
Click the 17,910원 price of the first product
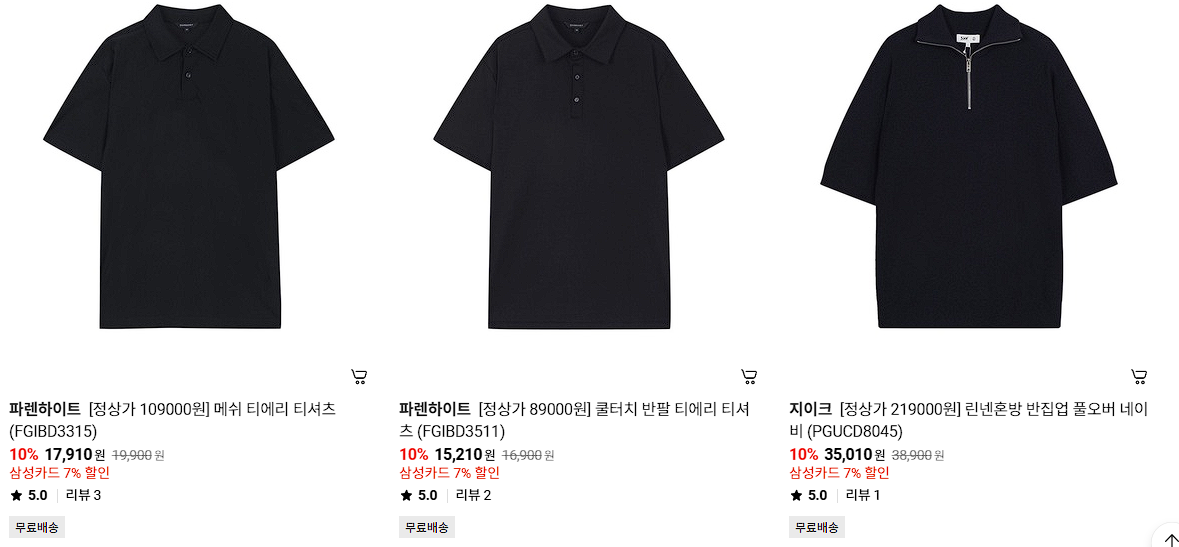(75, 454)
